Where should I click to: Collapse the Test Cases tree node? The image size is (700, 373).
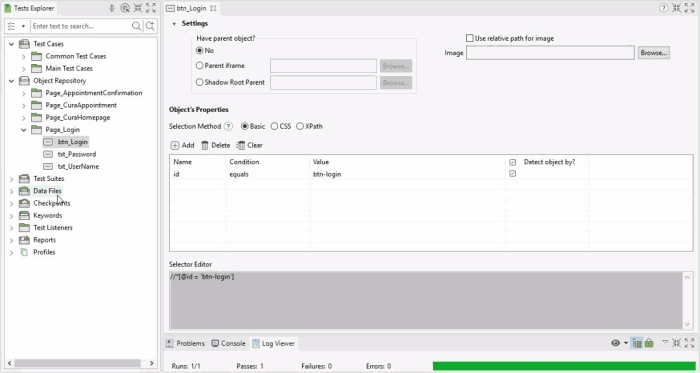click(12, 44)
